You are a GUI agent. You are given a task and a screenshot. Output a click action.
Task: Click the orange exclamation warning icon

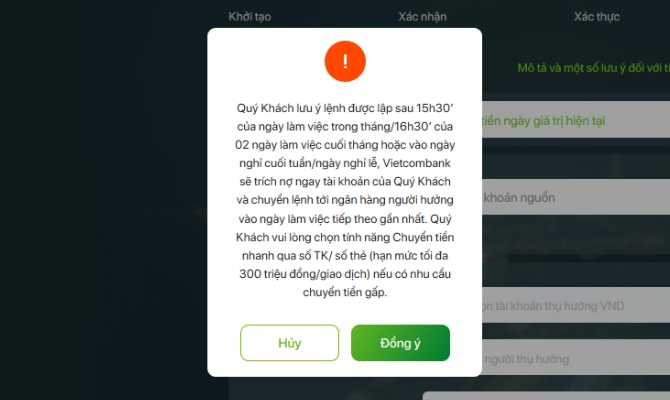(345, 61)
